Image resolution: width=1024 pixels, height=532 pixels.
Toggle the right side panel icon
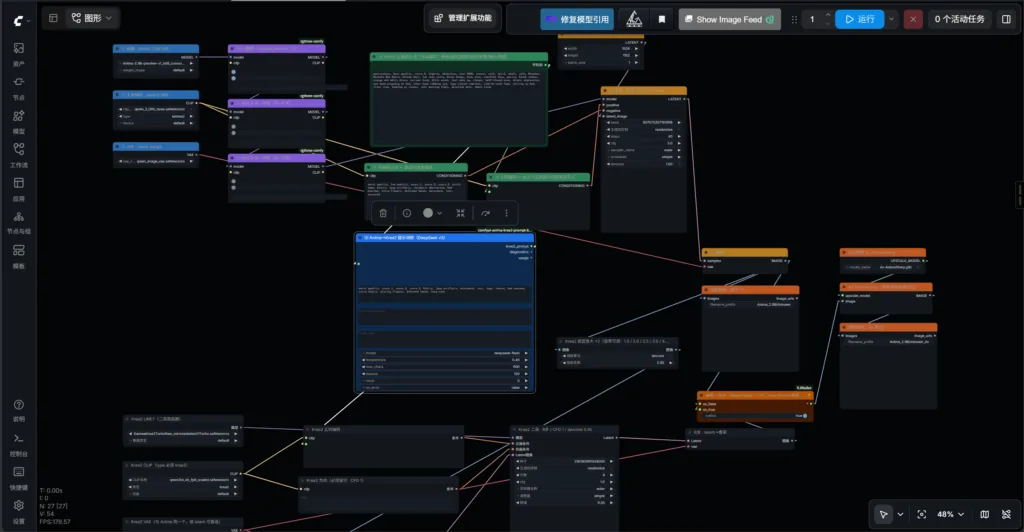pos(1006,19)
